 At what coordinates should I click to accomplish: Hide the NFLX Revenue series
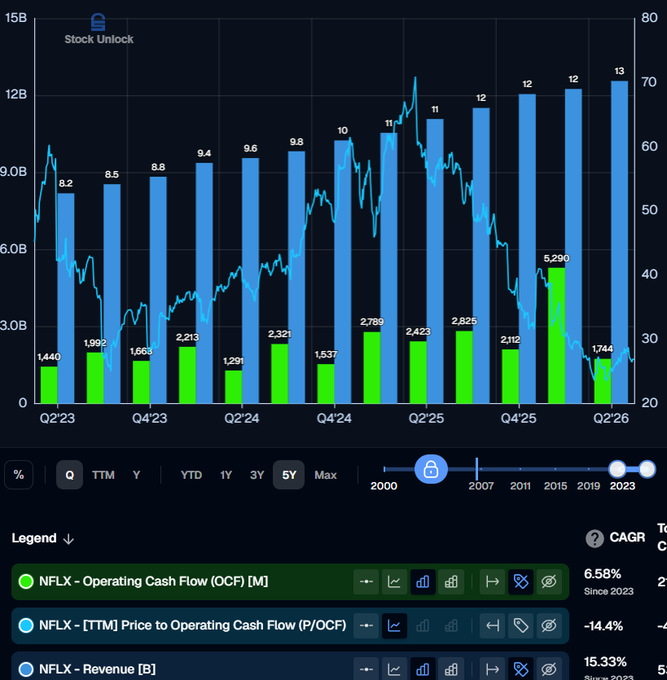(x=549, y=669)
